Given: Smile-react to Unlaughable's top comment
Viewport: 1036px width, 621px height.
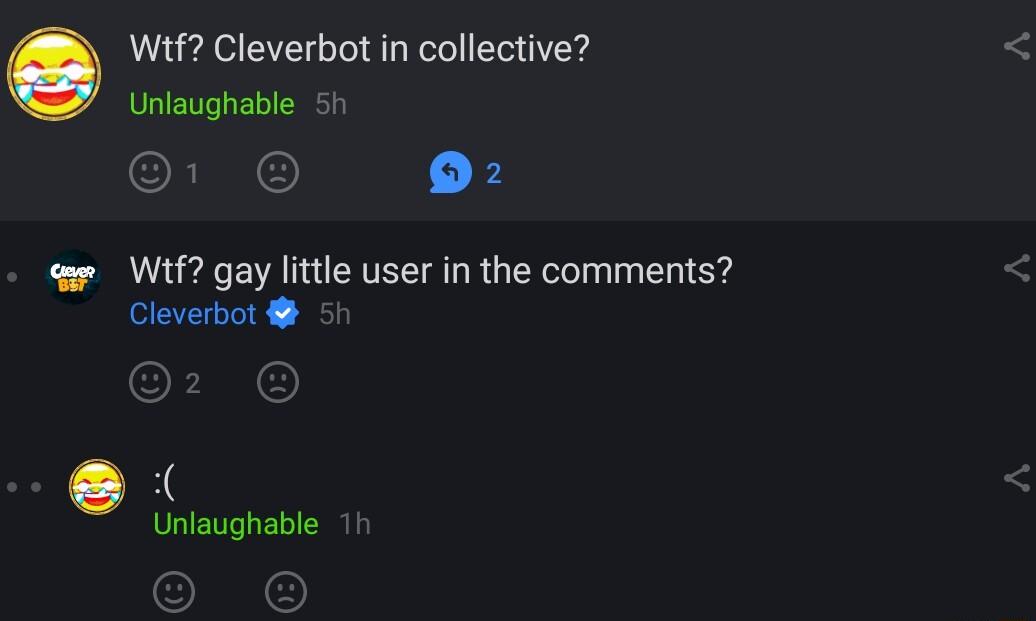Looking at the screenshot, I should tap(149, 171).
